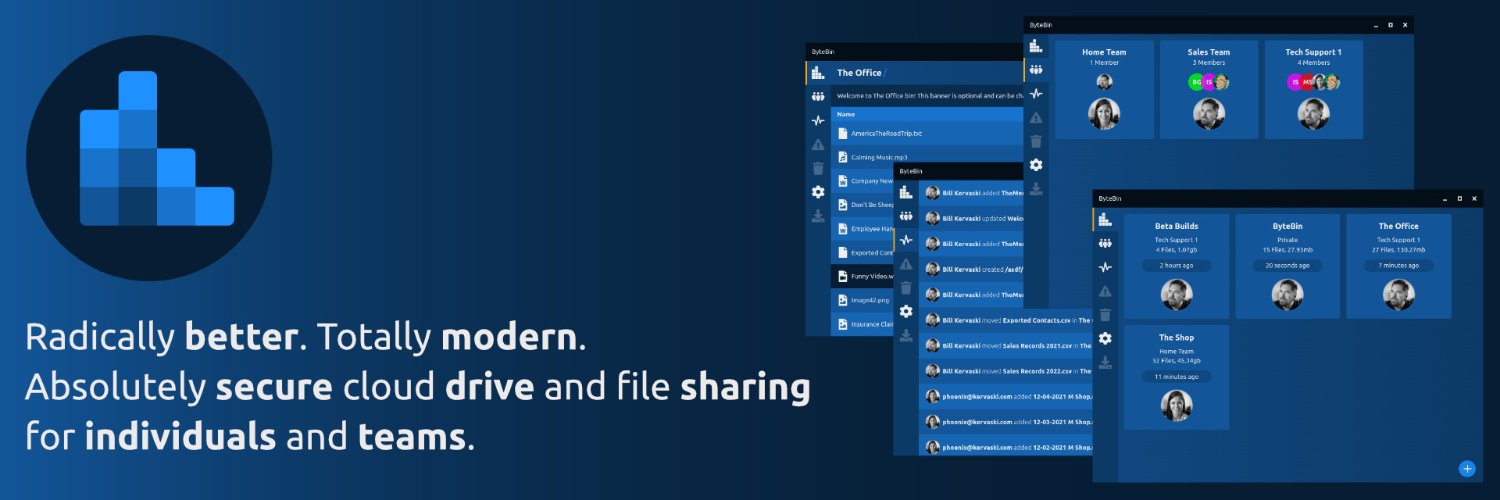1500x500 pixels.
Task: Click Bins icon in the teams window sidebar
Action: pyautogui.click(x=1036, y=45)
